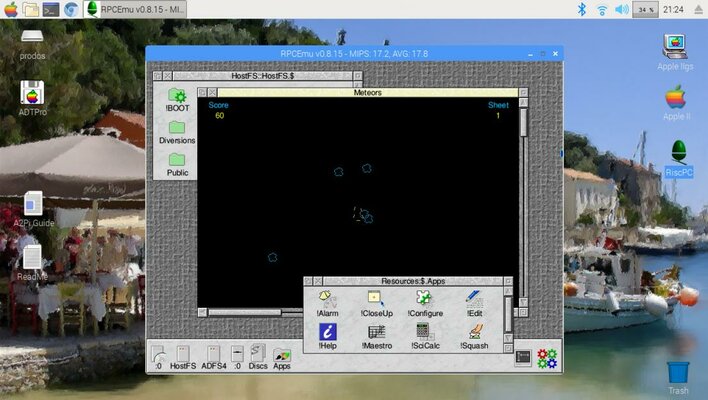
Task: Click the Meteors horizontal scrollbar thumb
Action: point(245,312)
